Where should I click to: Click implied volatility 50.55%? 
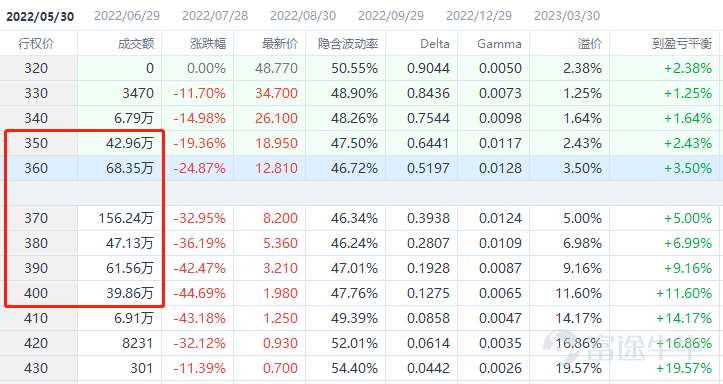(355, 68)
